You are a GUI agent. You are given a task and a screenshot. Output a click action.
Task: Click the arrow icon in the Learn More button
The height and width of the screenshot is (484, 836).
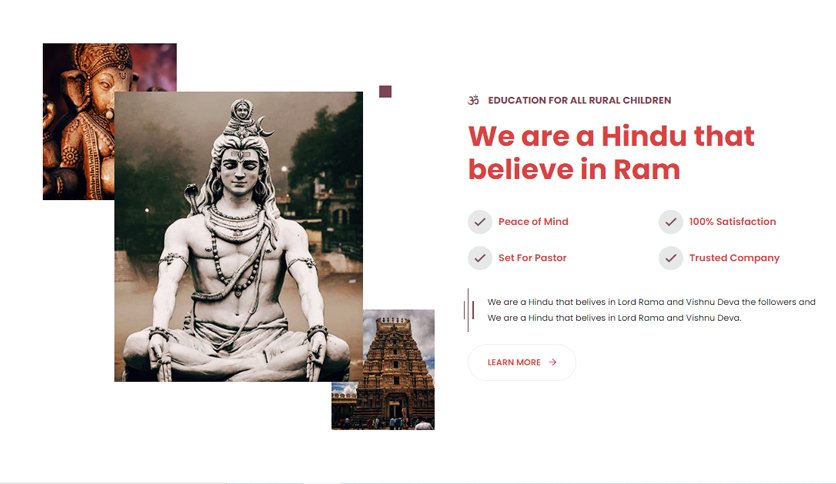(553, 362)
